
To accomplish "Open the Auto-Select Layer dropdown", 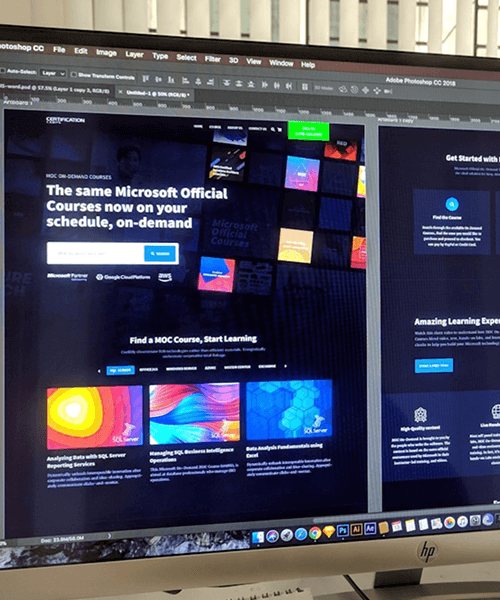I will [53, 73].
